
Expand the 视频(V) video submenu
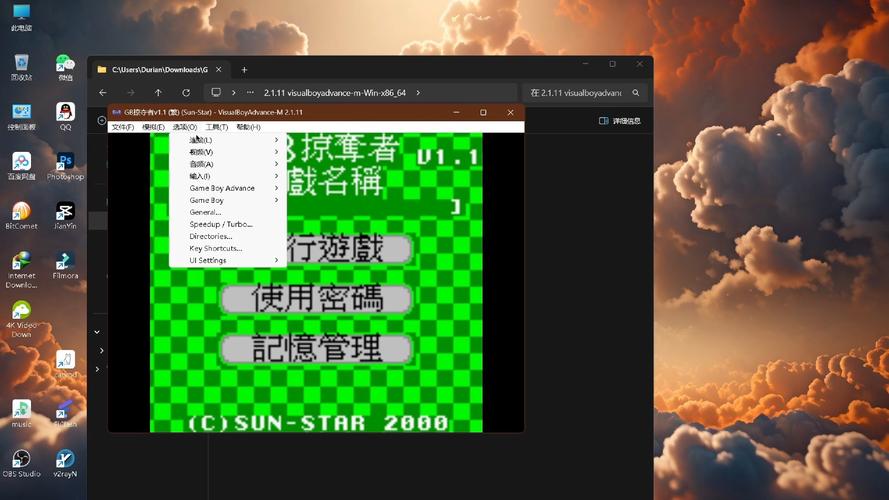(x=228, y=152)
